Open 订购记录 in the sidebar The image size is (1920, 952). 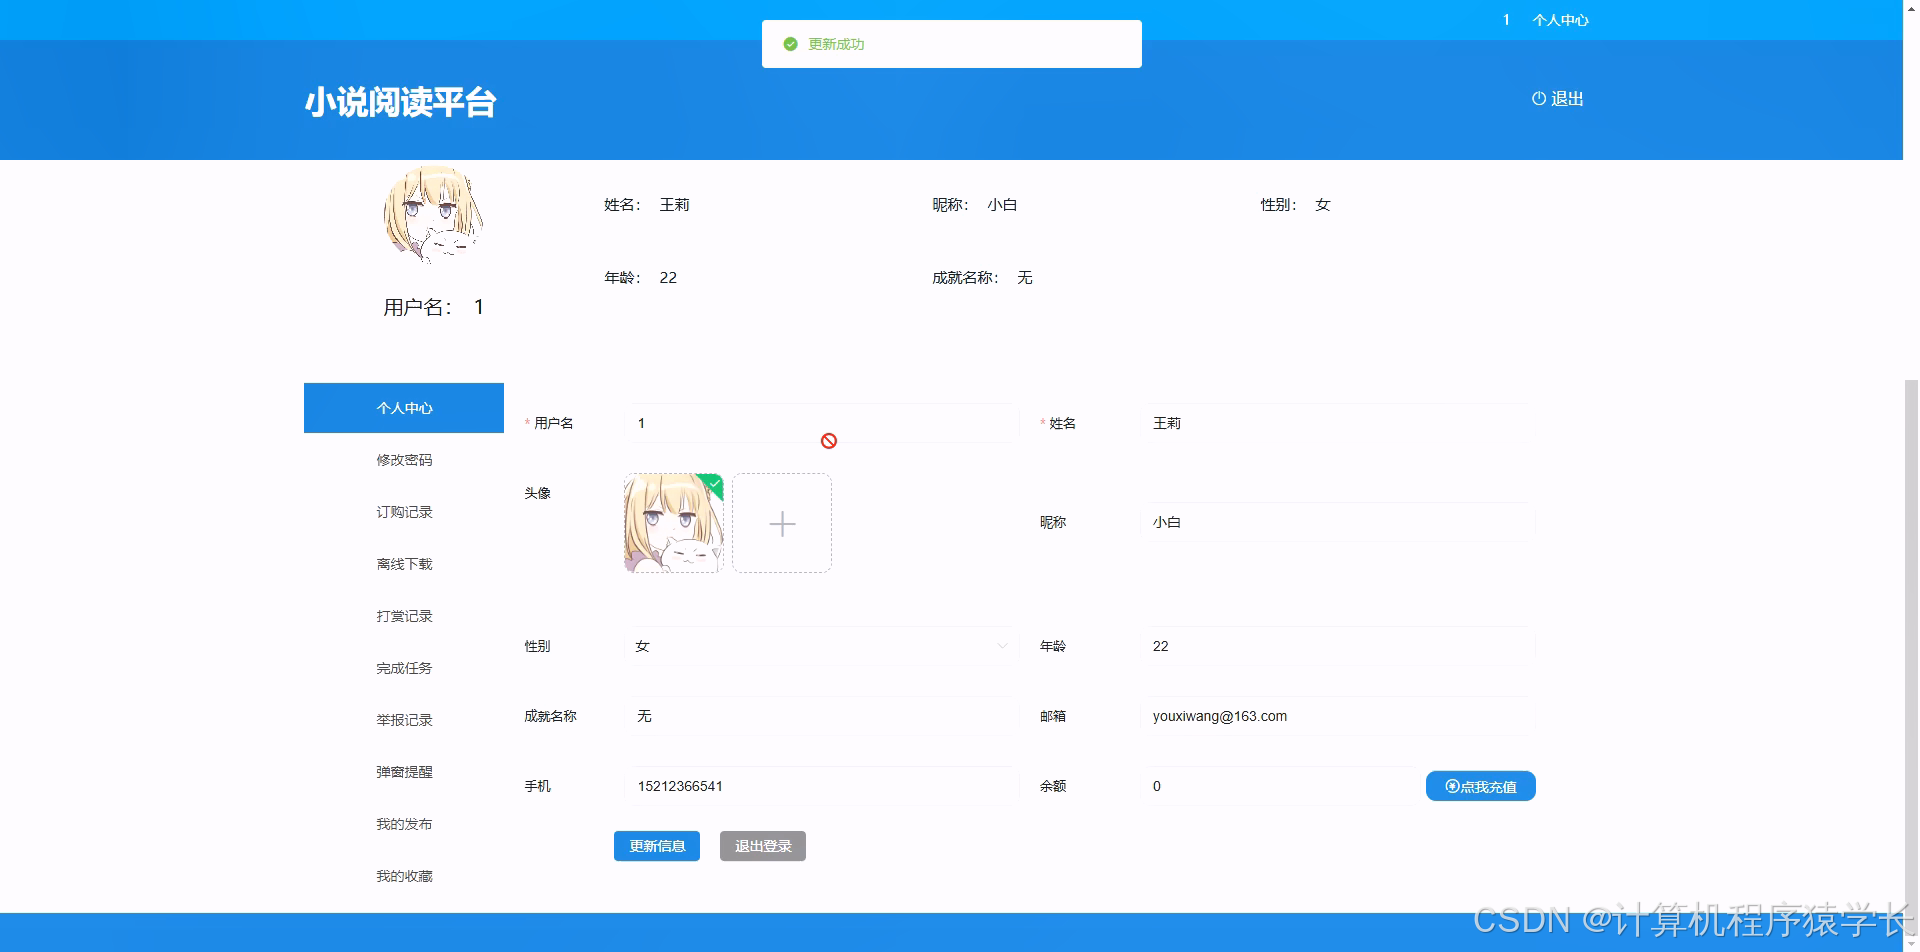click(404, 512)
